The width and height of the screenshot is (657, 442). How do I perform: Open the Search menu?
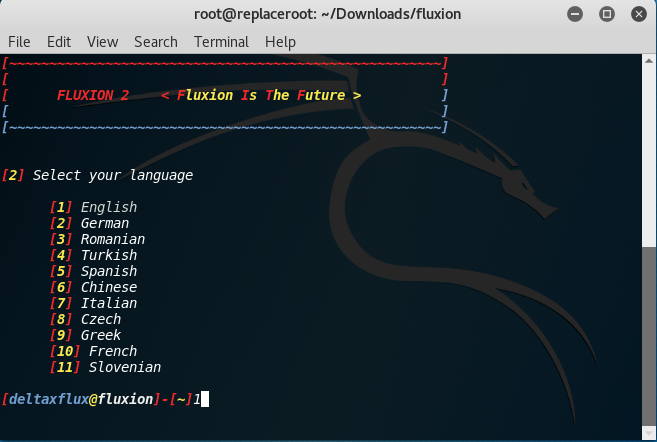pyautogui.click(x=156, y=42)
